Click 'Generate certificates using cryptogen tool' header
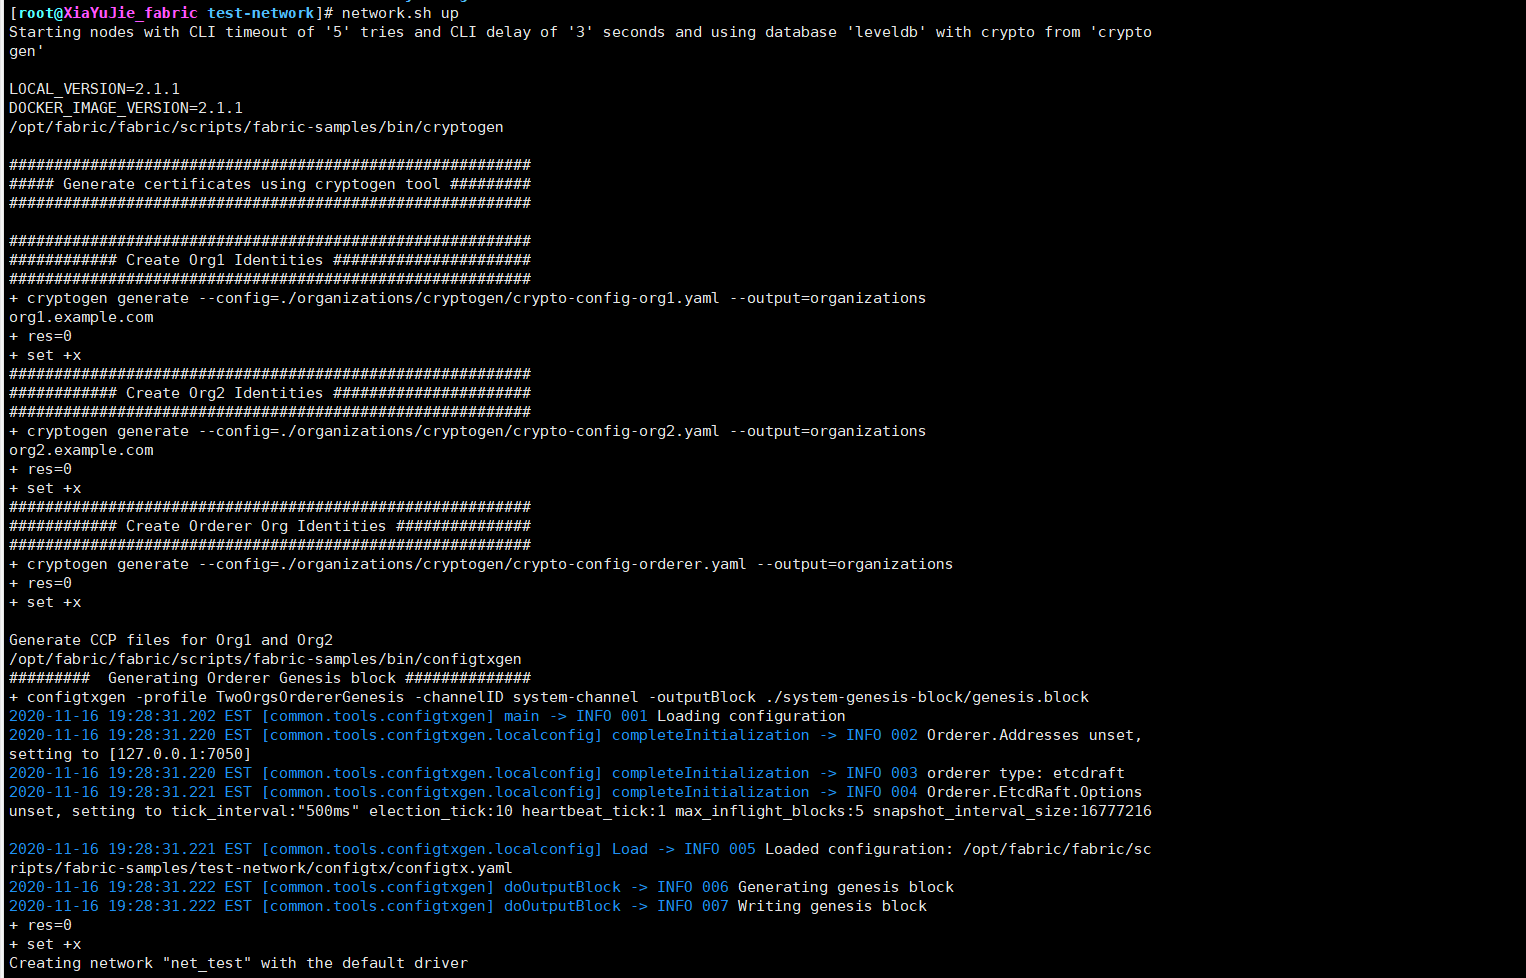The image size is (1526, 978). [251, 184]
